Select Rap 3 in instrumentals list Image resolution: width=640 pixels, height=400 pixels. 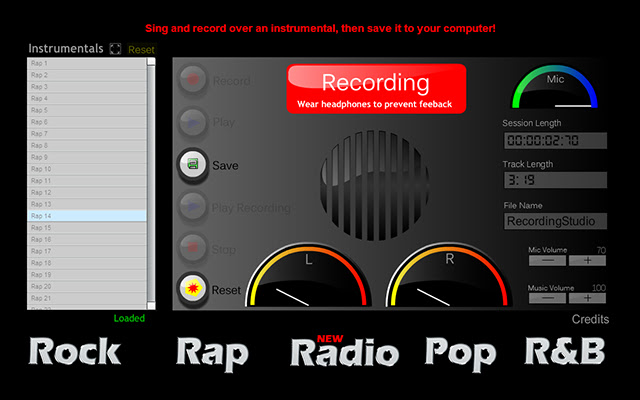[x=87, y=87]
